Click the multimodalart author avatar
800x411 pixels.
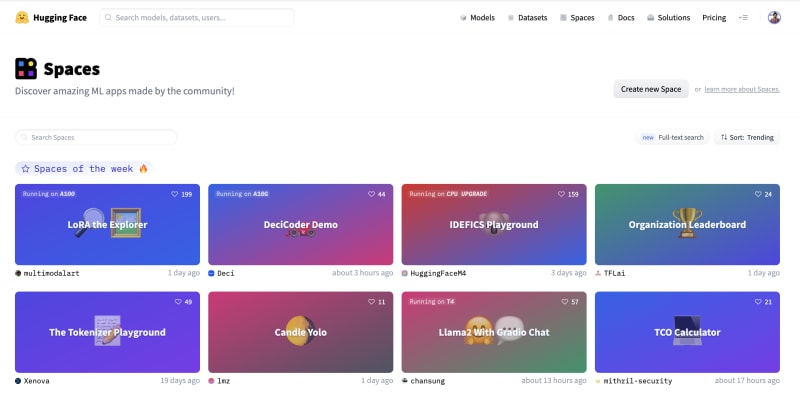[x=18, y=273]
